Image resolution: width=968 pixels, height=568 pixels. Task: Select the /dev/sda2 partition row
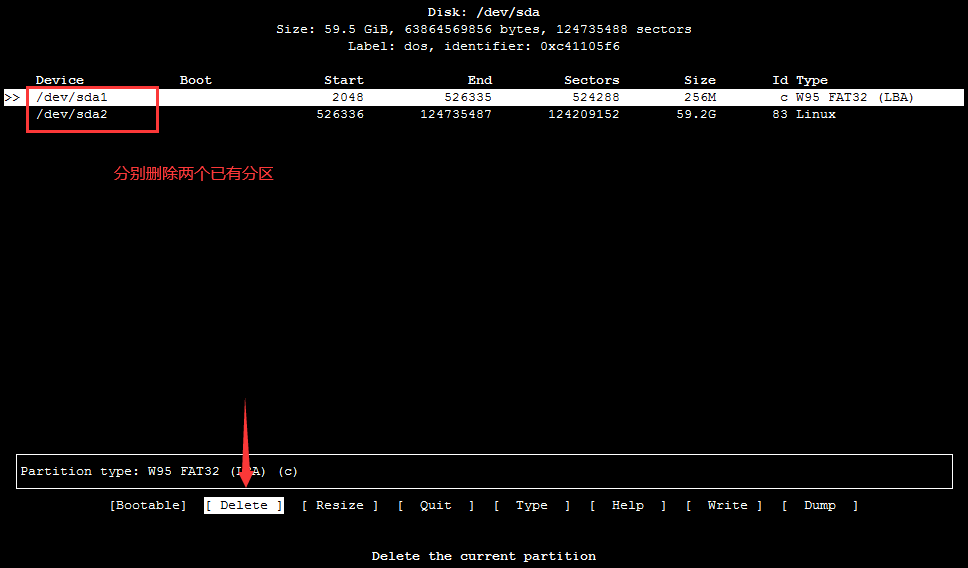point(72,114)
